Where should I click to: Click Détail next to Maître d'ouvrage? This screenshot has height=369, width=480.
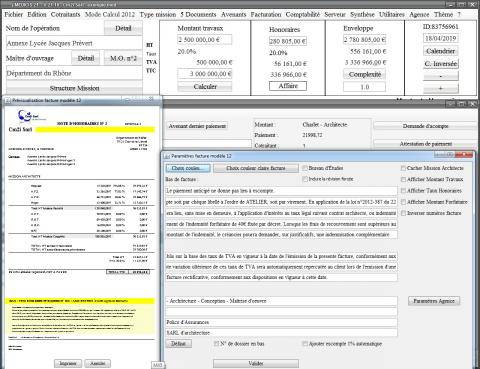tap(86, 58)
